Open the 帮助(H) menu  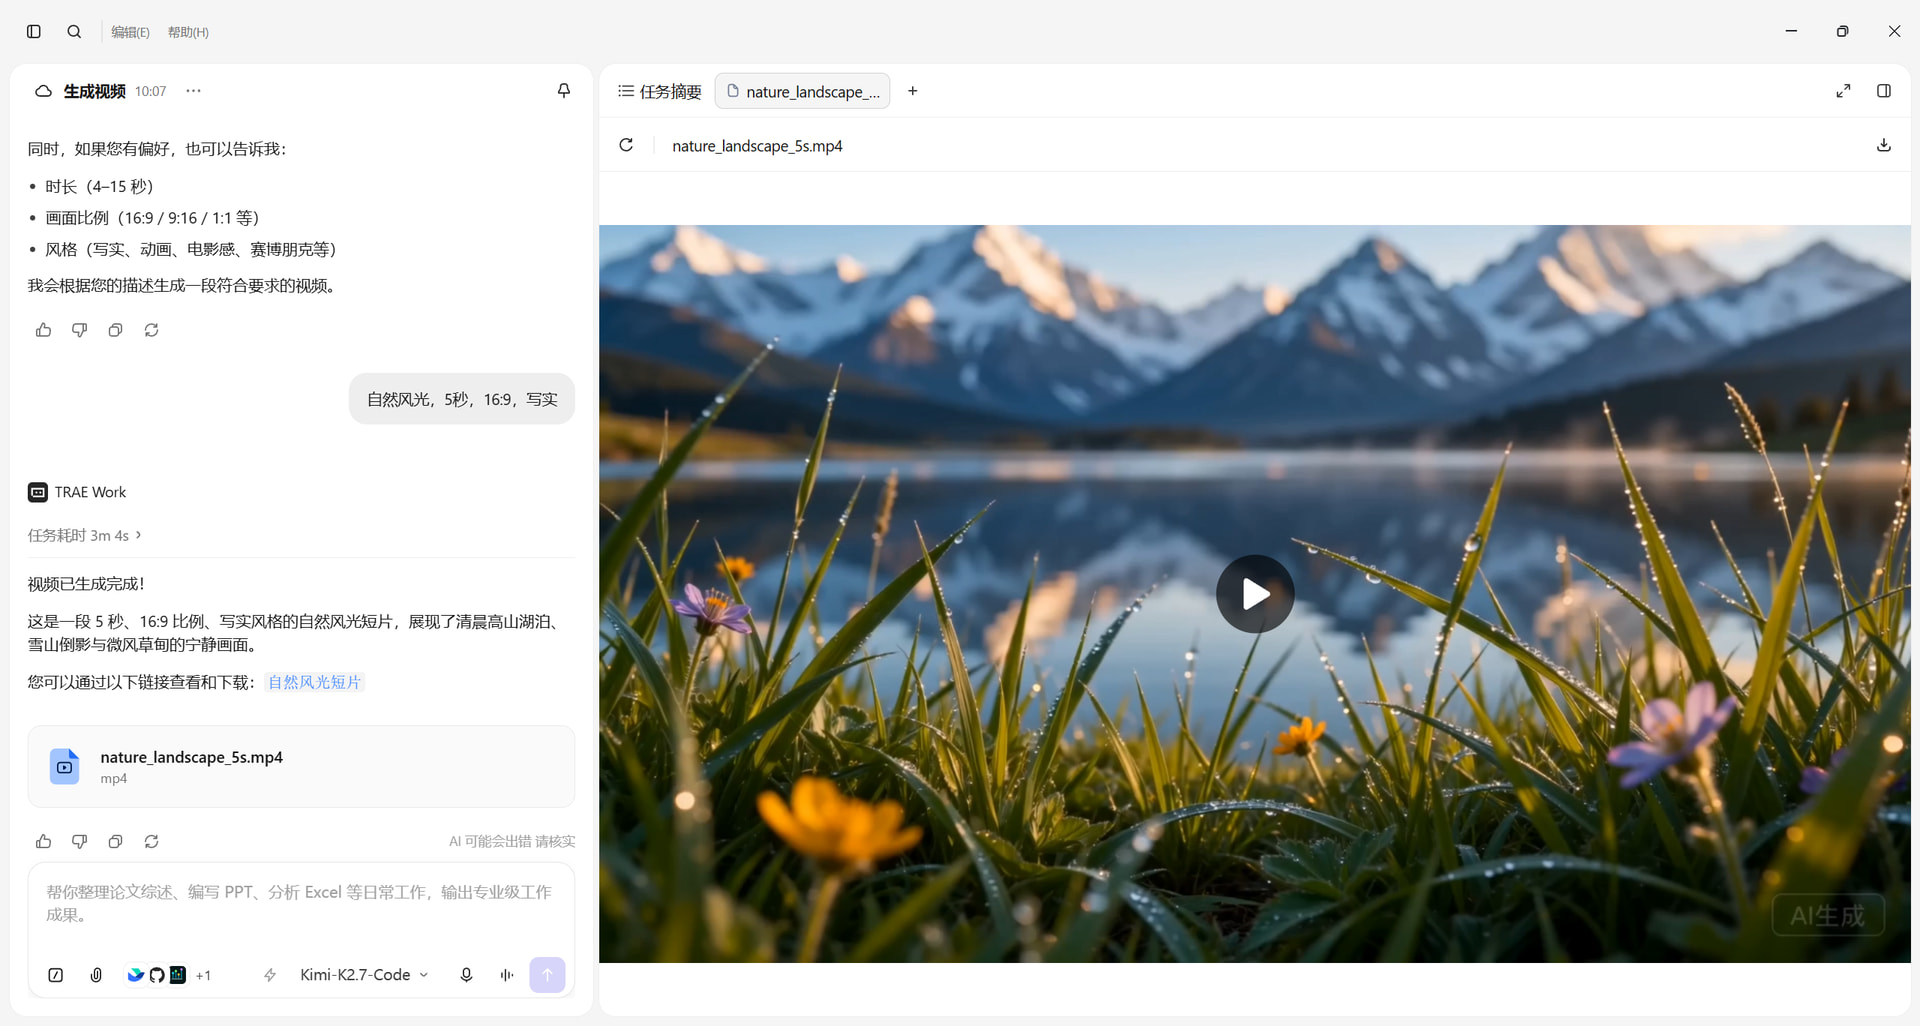pos(188,32)
